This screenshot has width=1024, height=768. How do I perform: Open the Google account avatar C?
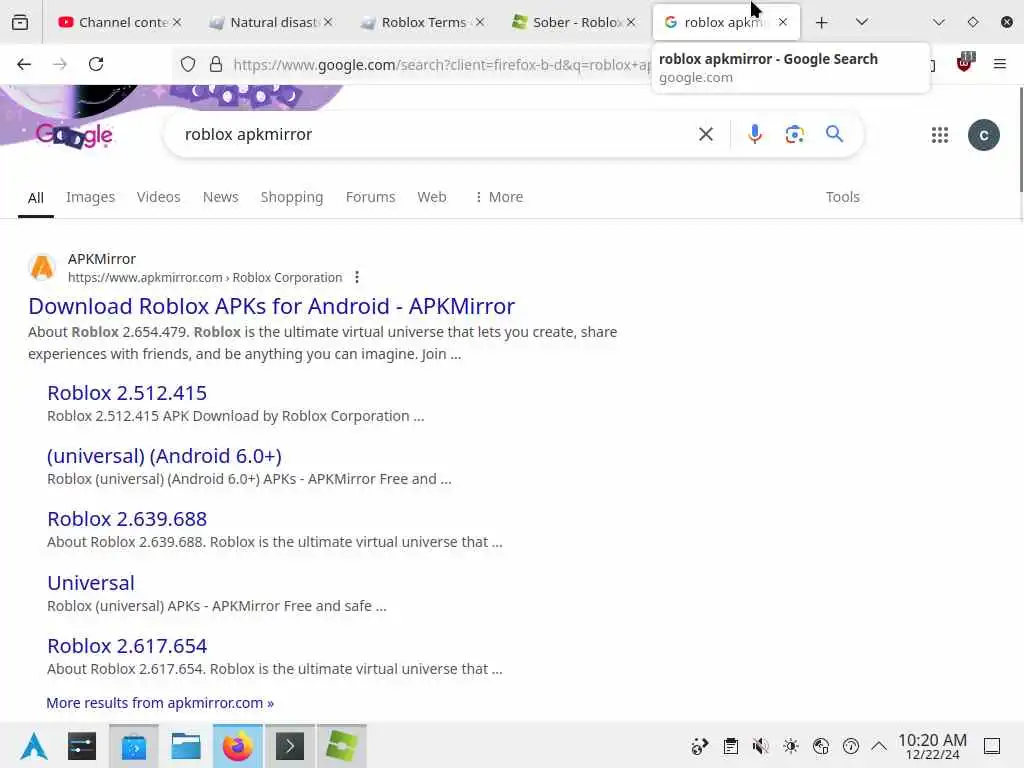click(x=984, y=135)
